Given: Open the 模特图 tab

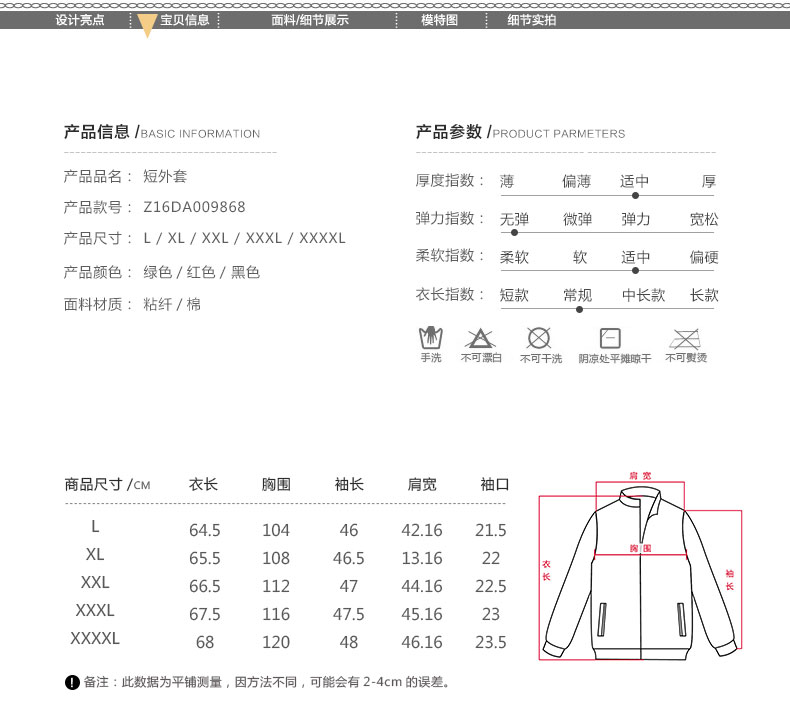Looking at the screenshot, I should click(439, 20).
